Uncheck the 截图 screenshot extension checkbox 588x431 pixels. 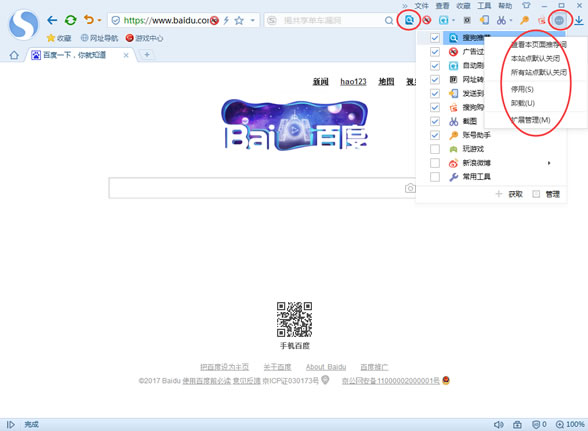click(435, 121)
